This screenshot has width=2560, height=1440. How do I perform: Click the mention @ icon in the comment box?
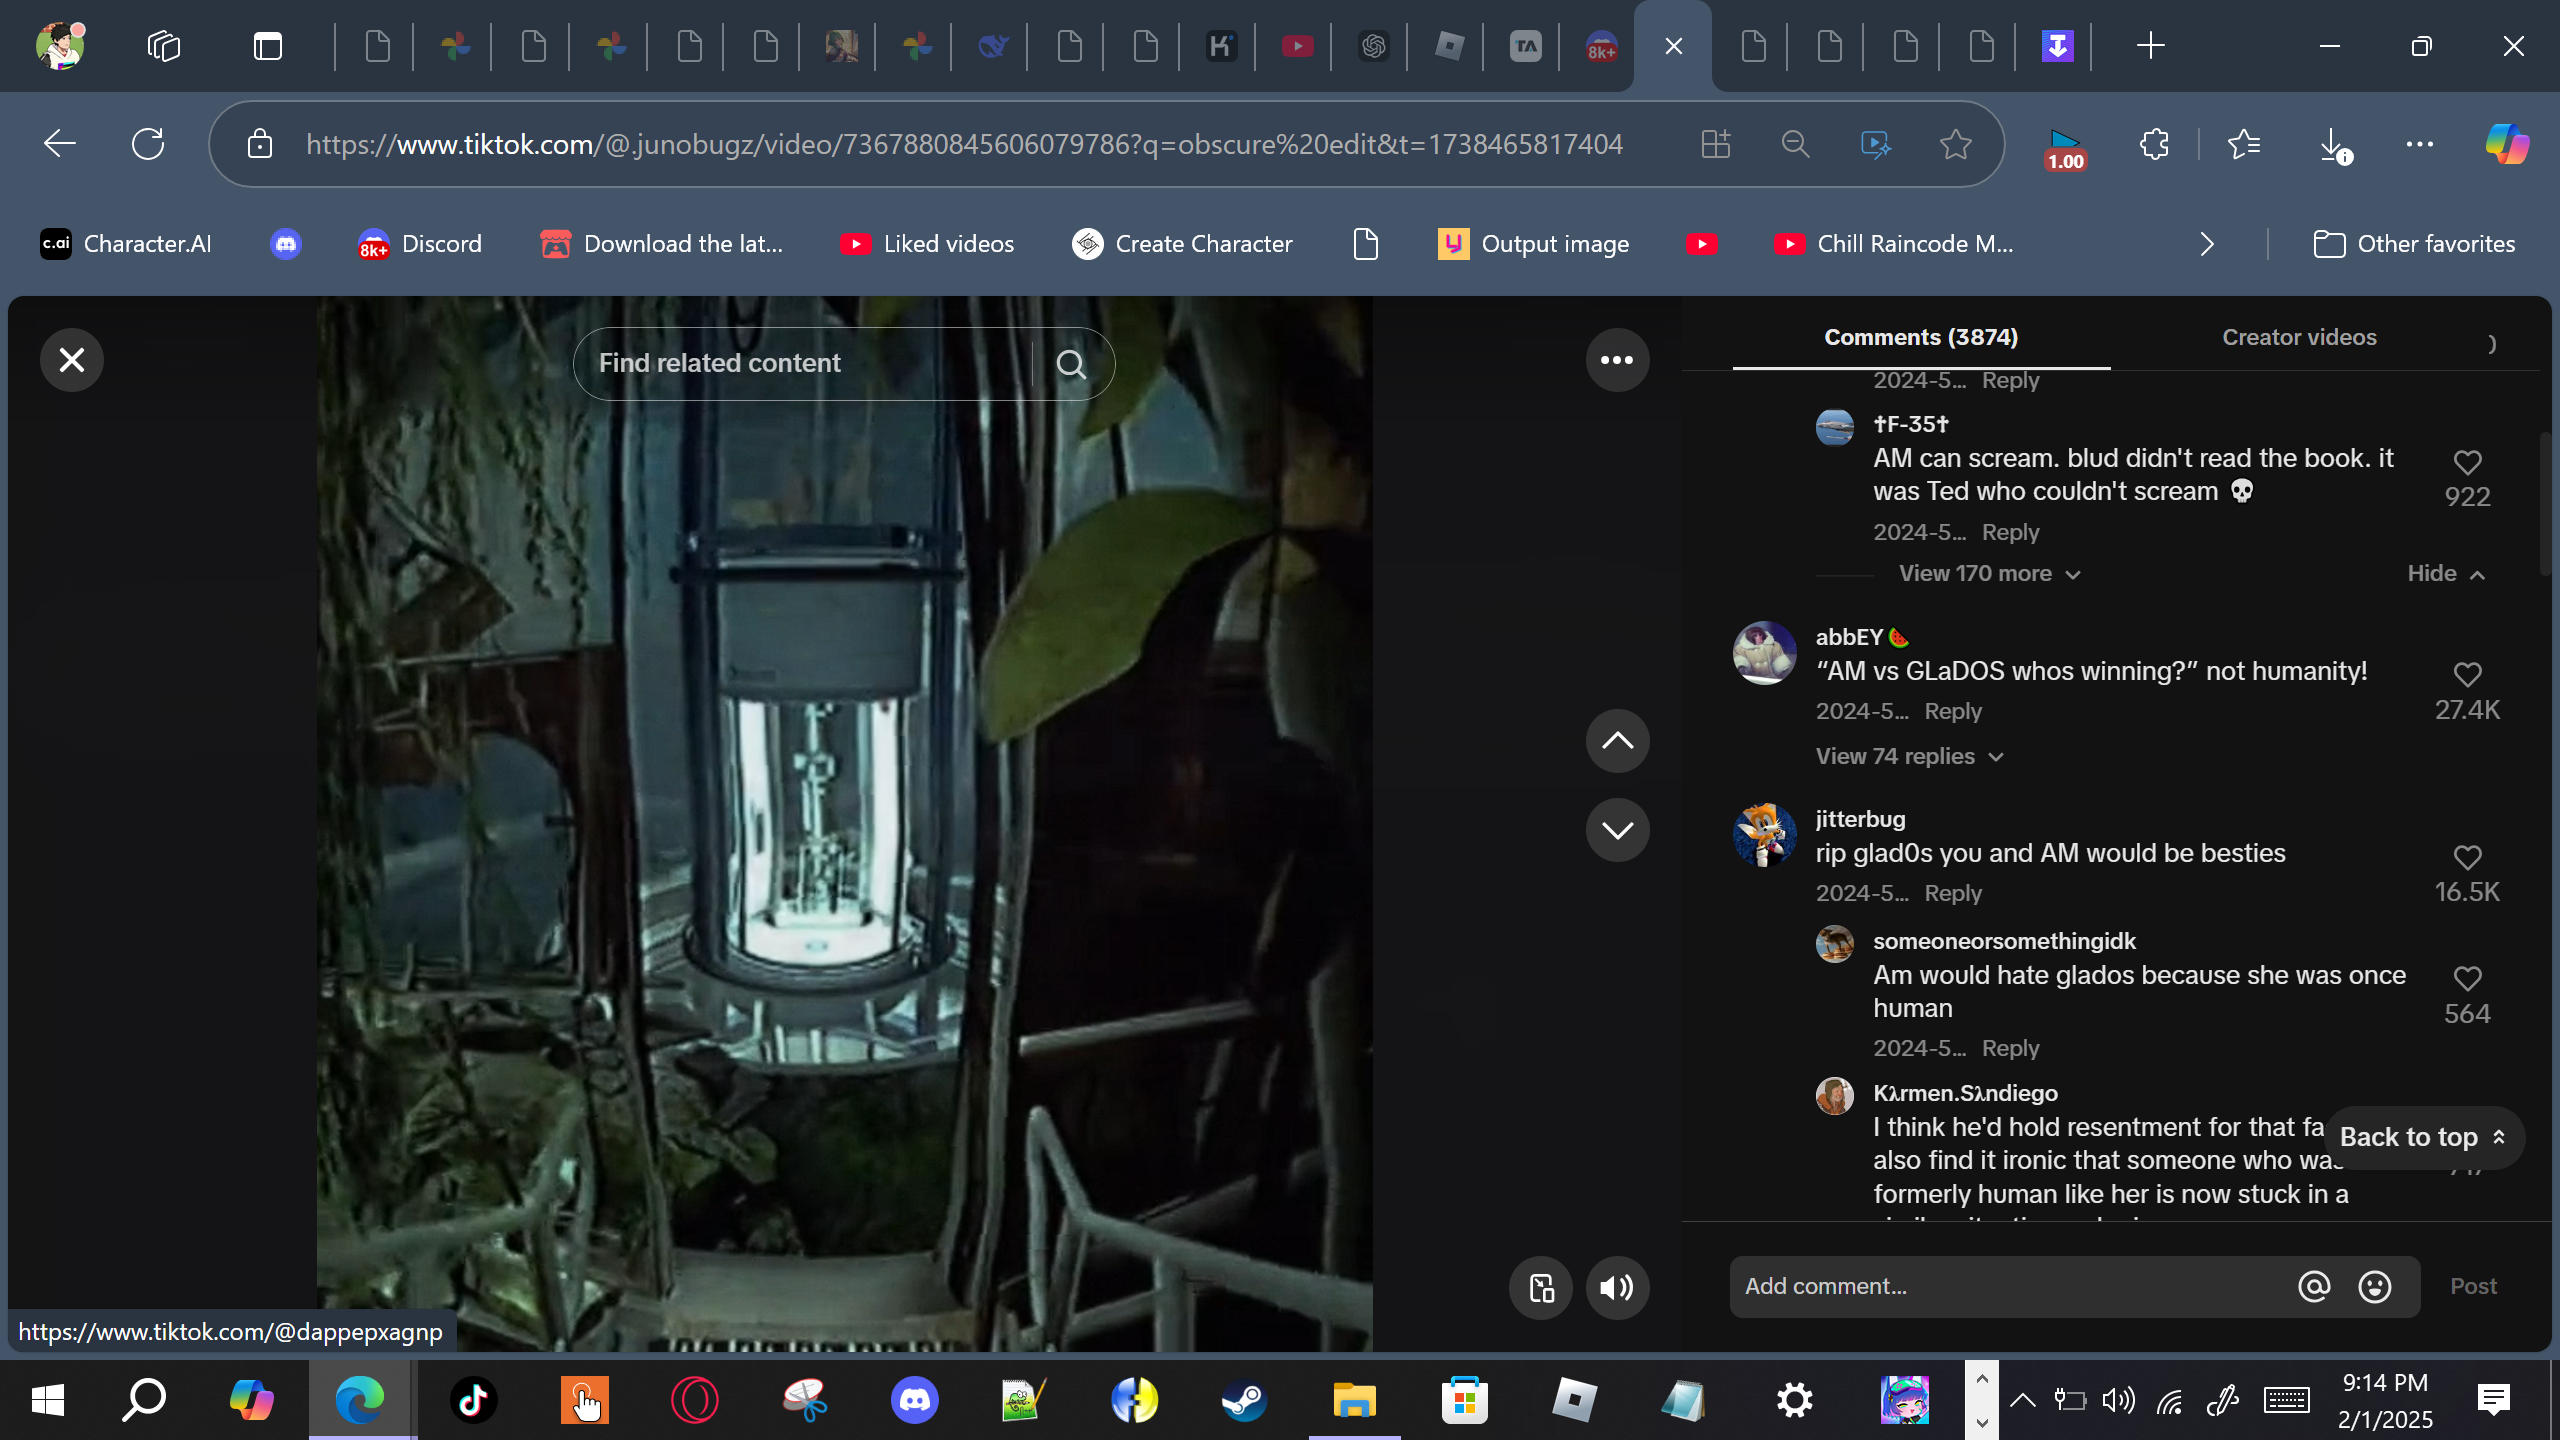tap(2314, 1287)
